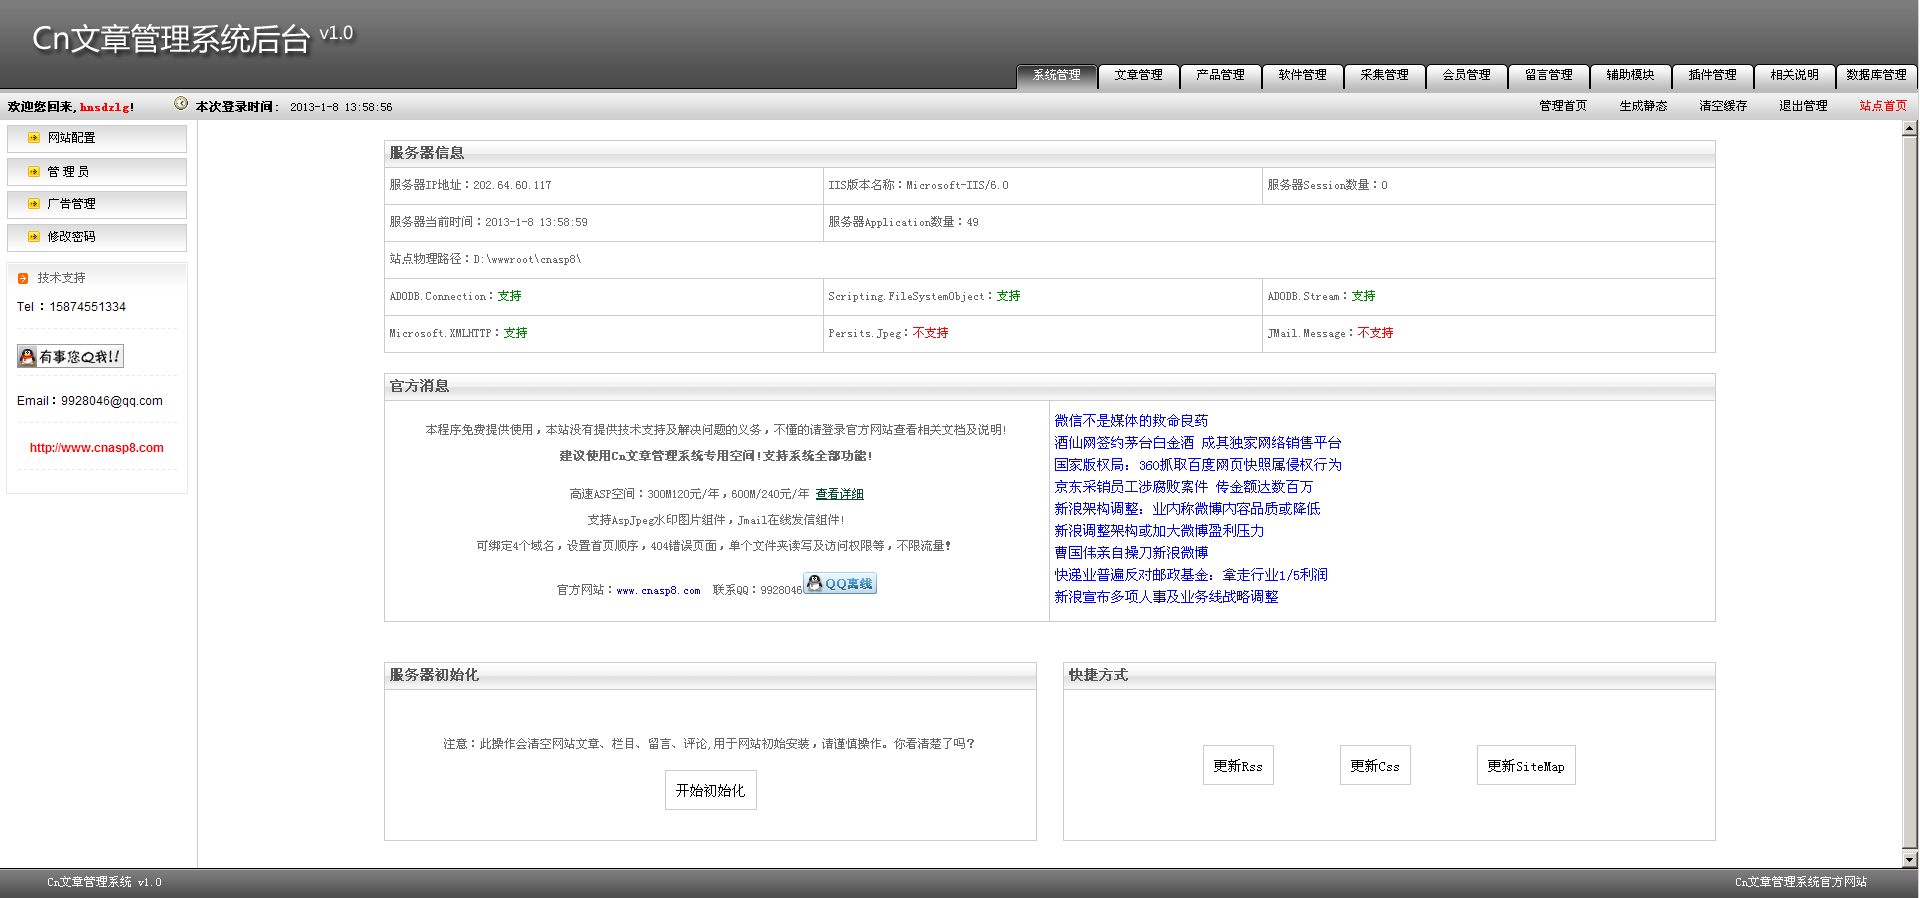Switch to the 数据库管理 tab
Viewport: 1920px width, 898px height.
(x=1875, y=76)
